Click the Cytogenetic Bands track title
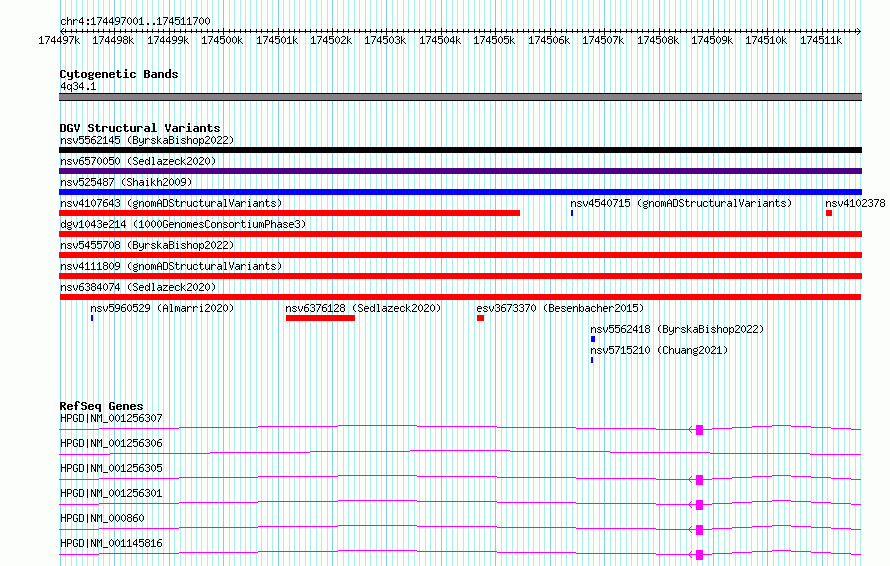Screen dimensions: 890x566 tap(119, 74)
